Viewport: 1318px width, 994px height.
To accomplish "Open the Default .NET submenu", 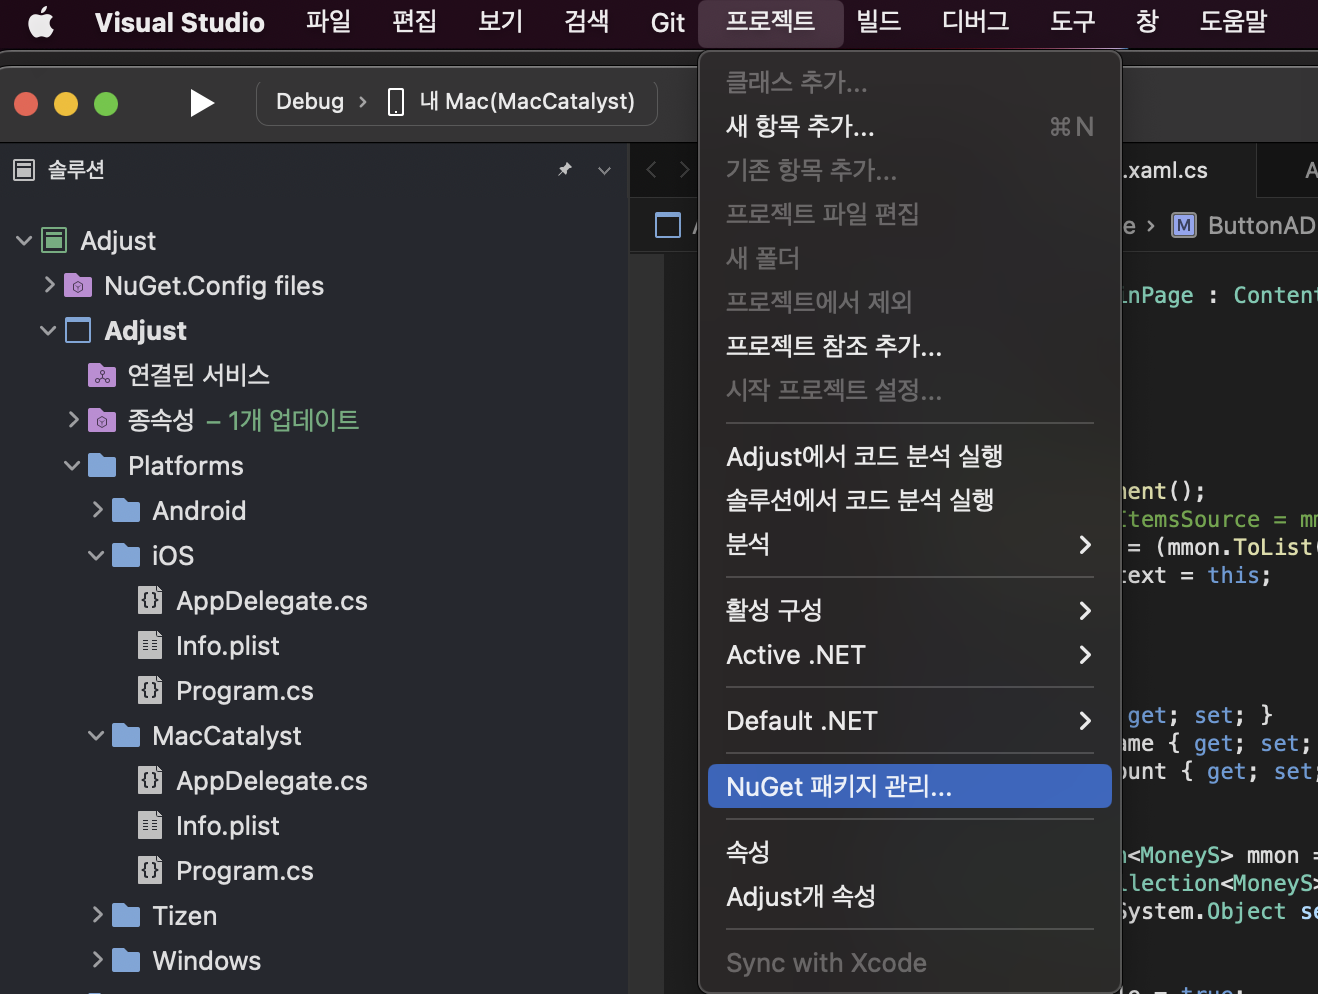I will point(909,721).
